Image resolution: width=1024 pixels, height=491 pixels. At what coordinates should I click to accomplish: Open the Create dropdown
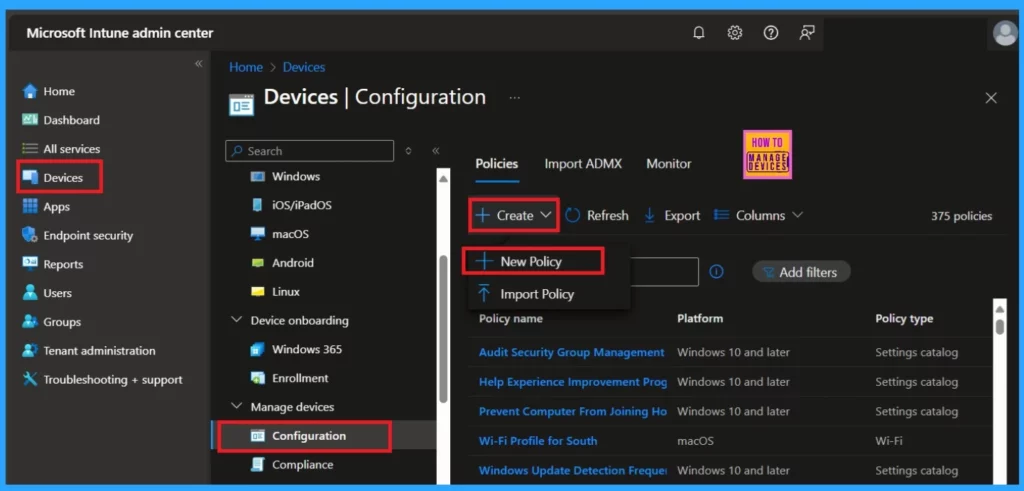tap(514, 215)
